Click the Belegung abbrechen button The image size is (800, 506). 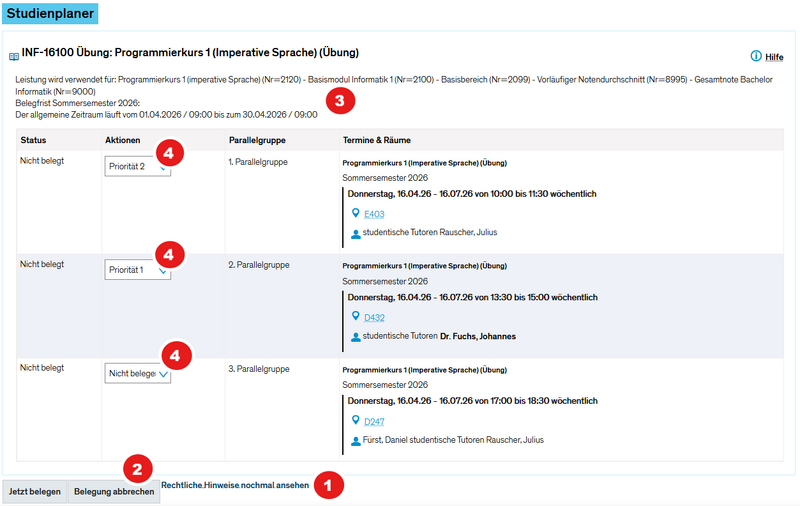point(114,492)
